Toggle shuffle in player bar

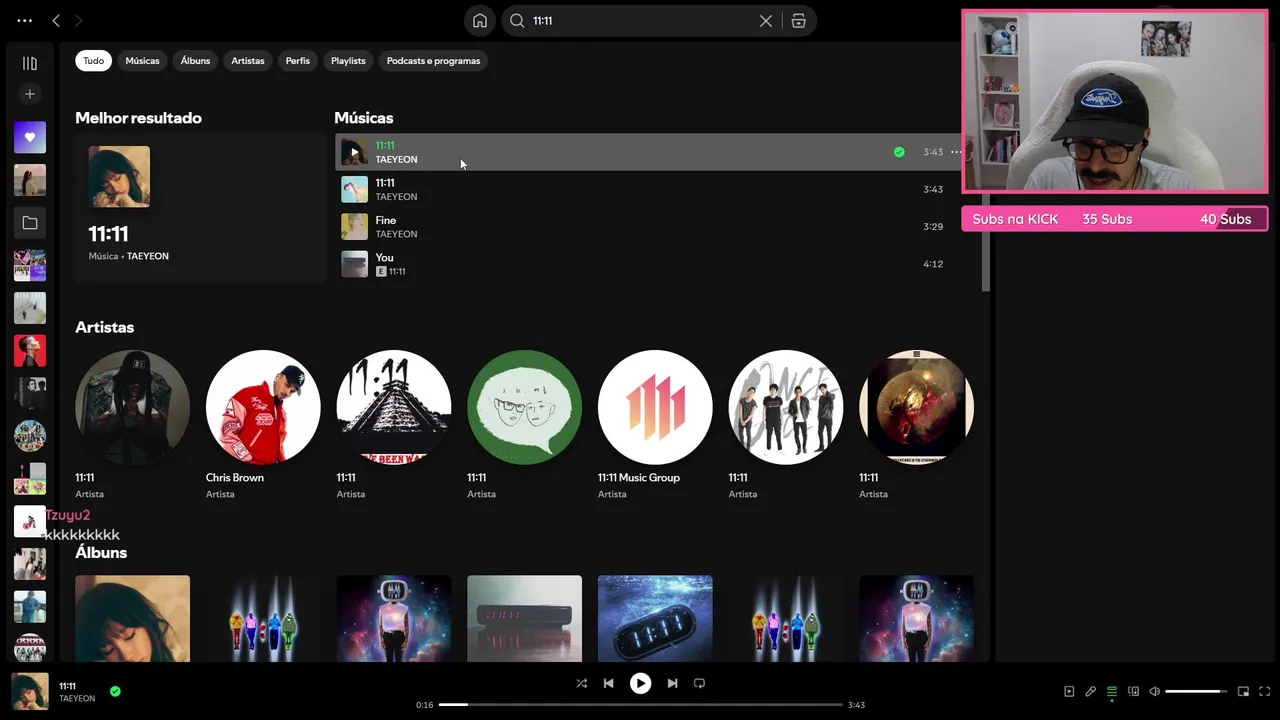tap(582, 683)
